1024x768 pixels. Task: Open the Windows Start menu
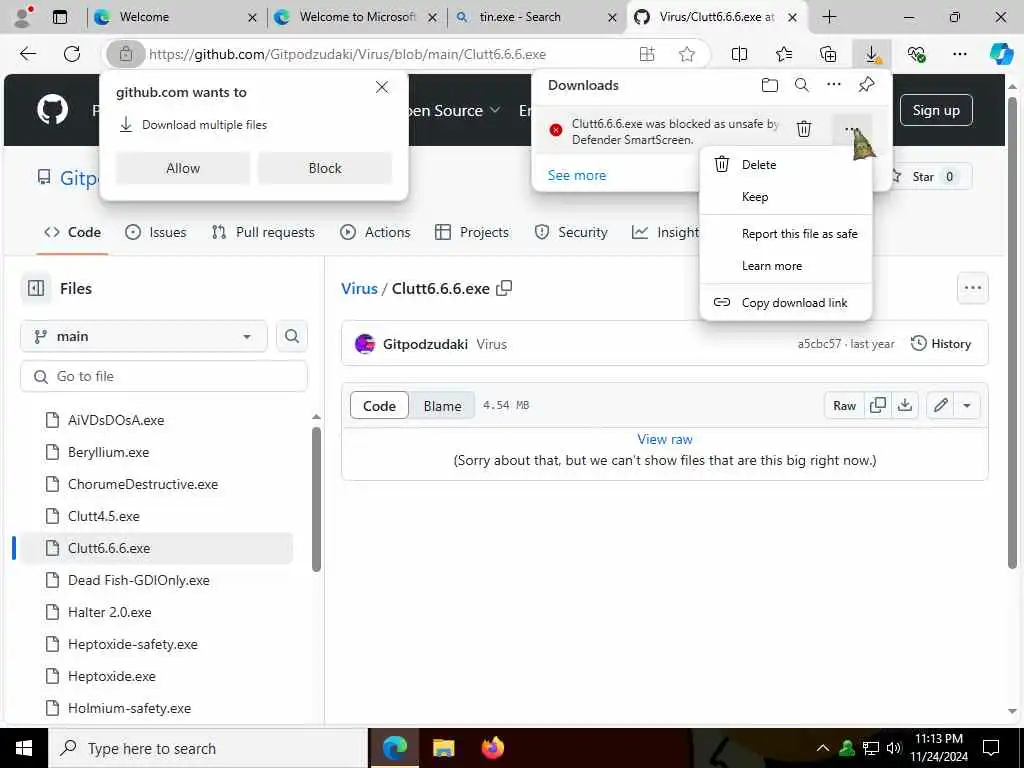click(24, 748)
